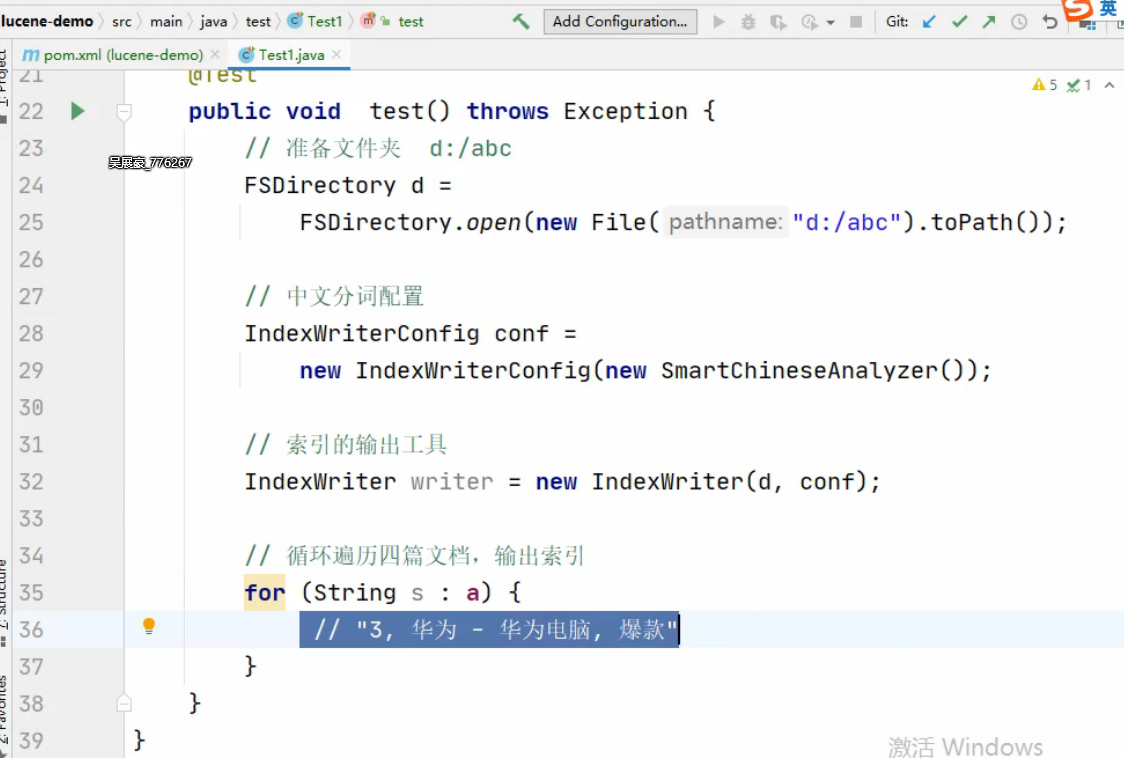This screenshot has width=1124, height=758.
Task: Click java in navigation breadcrumb
Action: (x=214, y=22)
